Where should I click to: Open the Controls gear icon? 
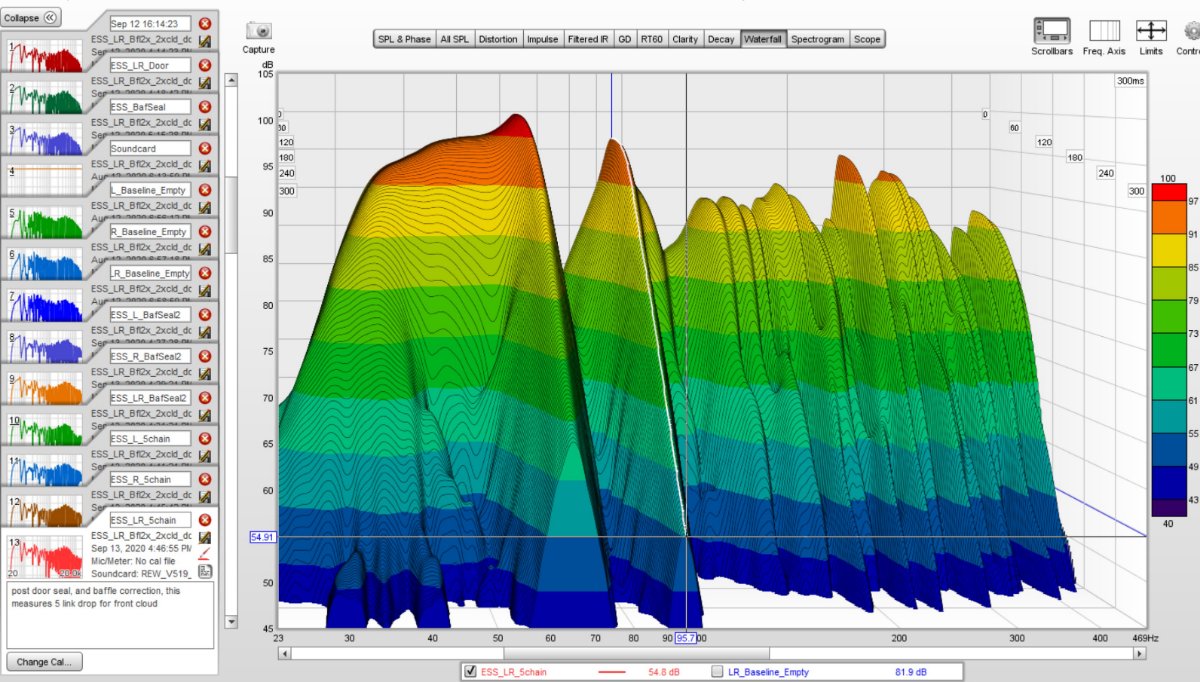1190,31
